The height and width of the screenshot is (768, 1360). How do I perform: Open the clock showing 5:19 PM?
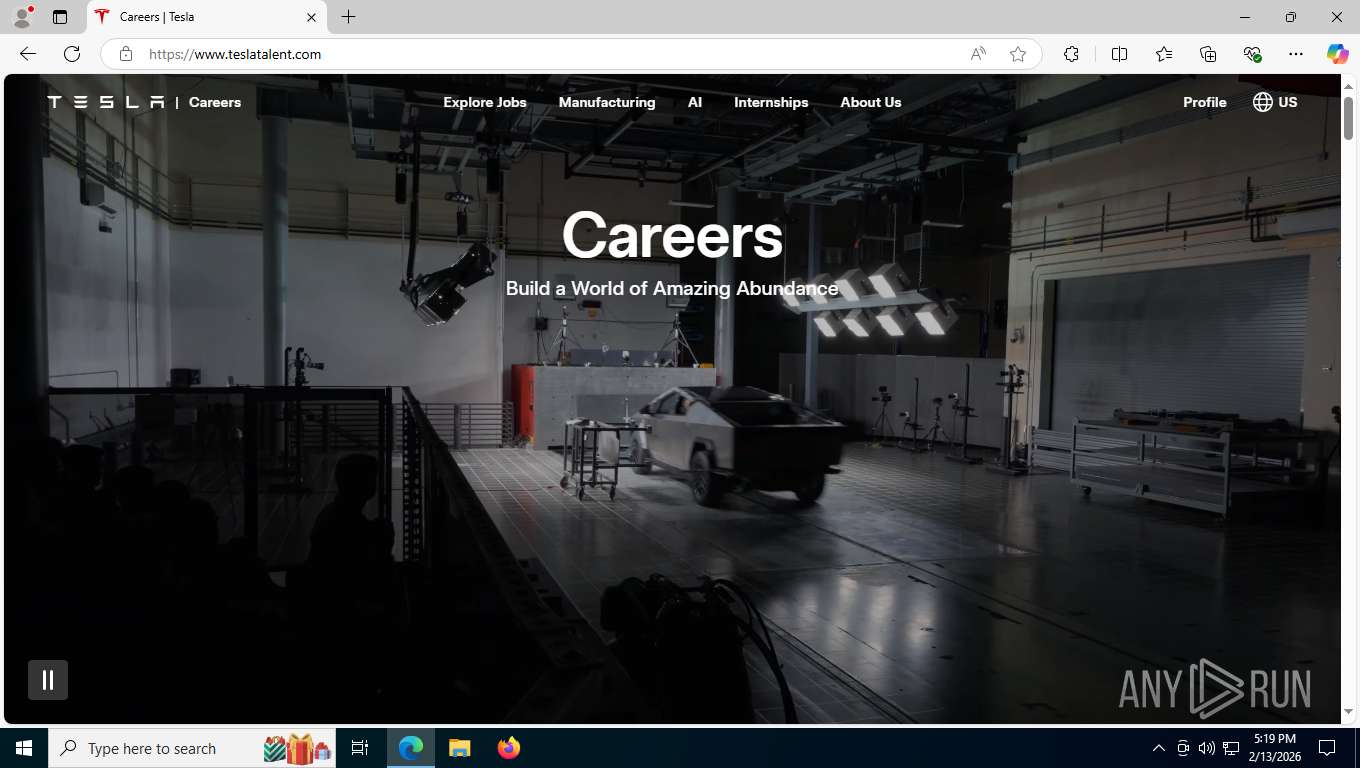coord(1275,748)
